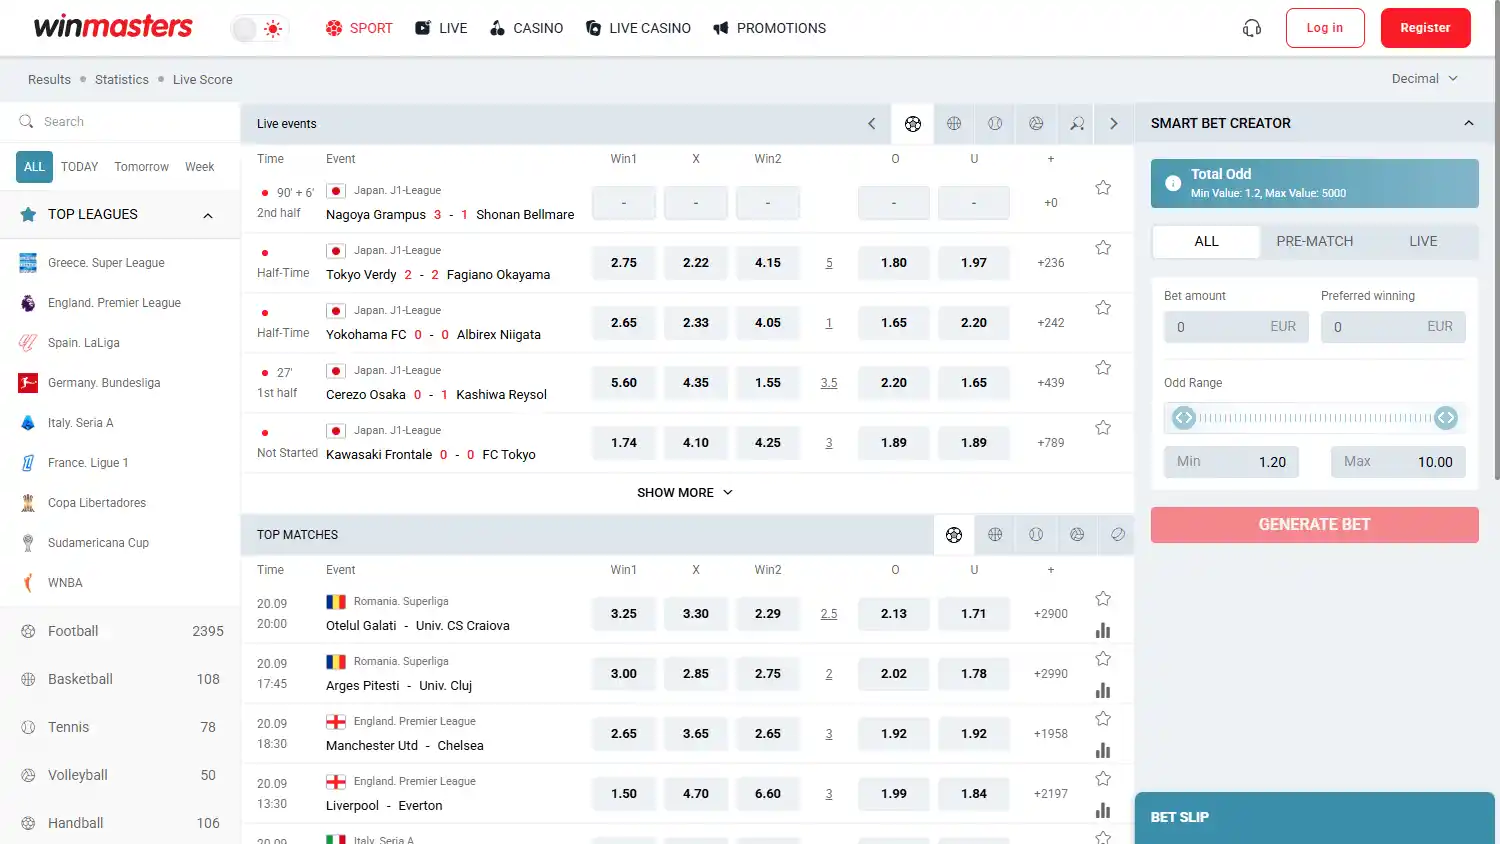Expand +2900 markets for Otelul Galati match

click(1051, 614)
